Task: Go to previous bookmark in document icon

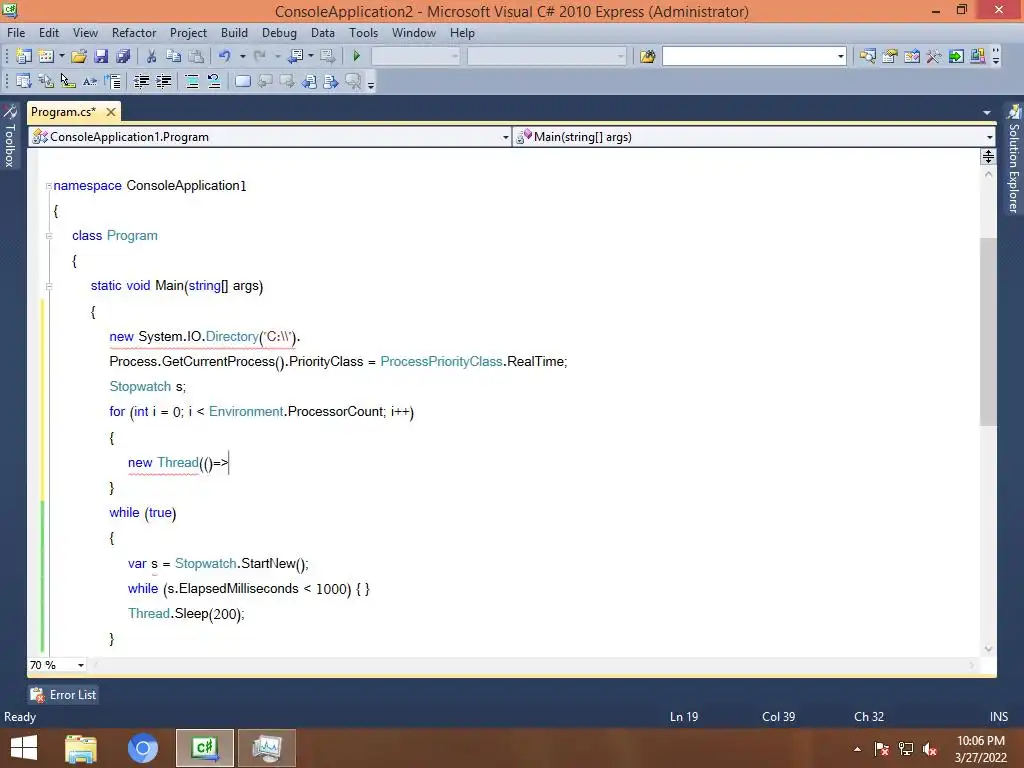Action: (309, 81)
